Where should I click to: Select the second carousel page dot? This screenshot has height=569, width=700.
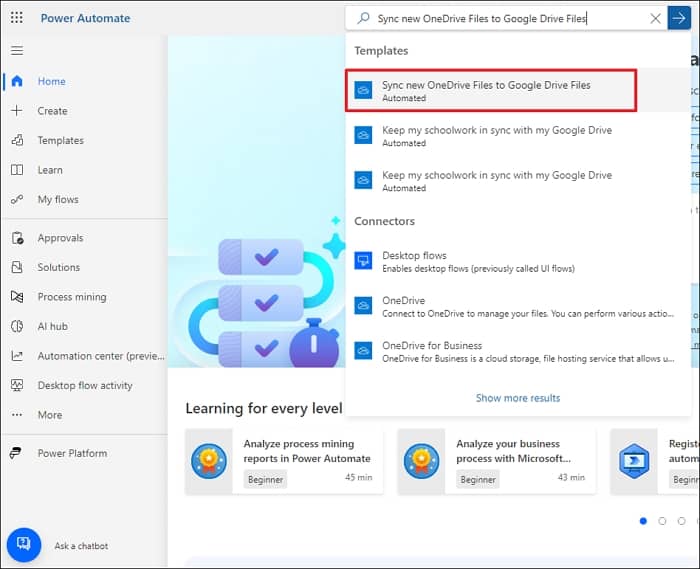pos(662,521)
